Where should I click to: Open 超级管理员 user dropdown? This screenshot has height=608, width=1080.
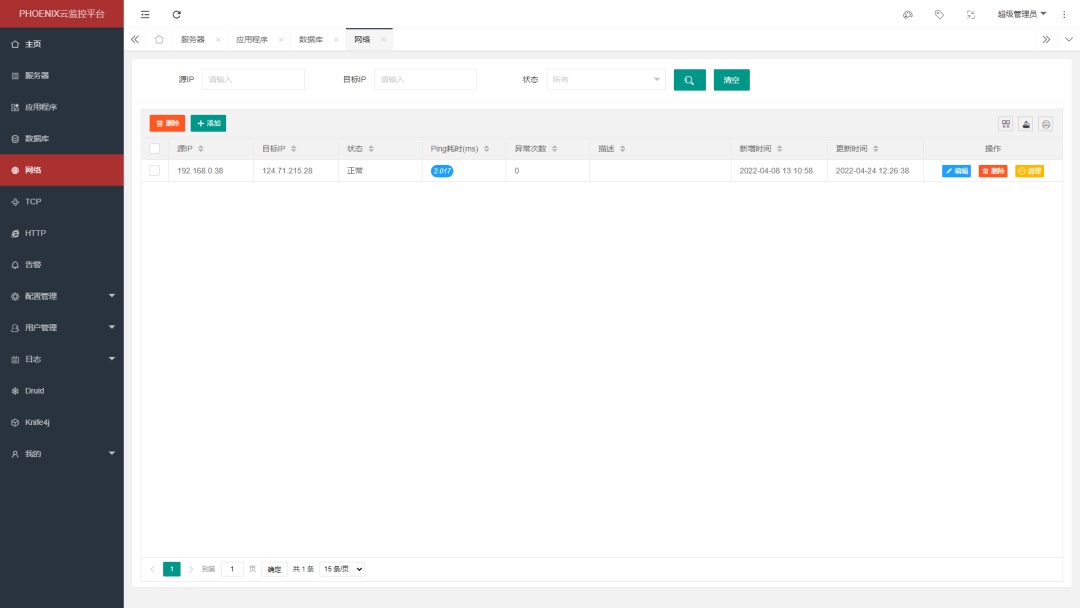tap(1021, 14)
